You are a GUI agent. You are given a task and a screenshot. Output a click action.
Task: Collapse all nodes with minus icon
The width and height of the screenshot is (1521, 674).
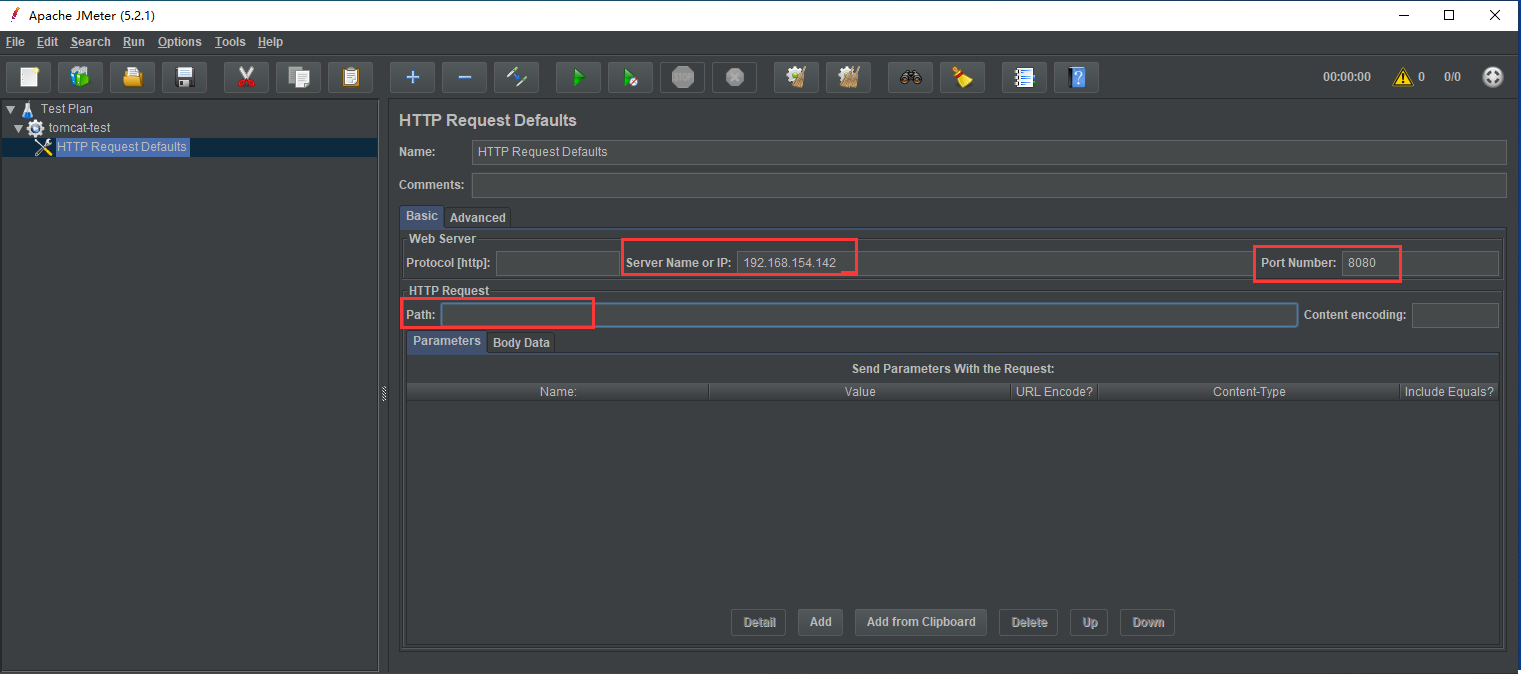(x=464, y=77)
